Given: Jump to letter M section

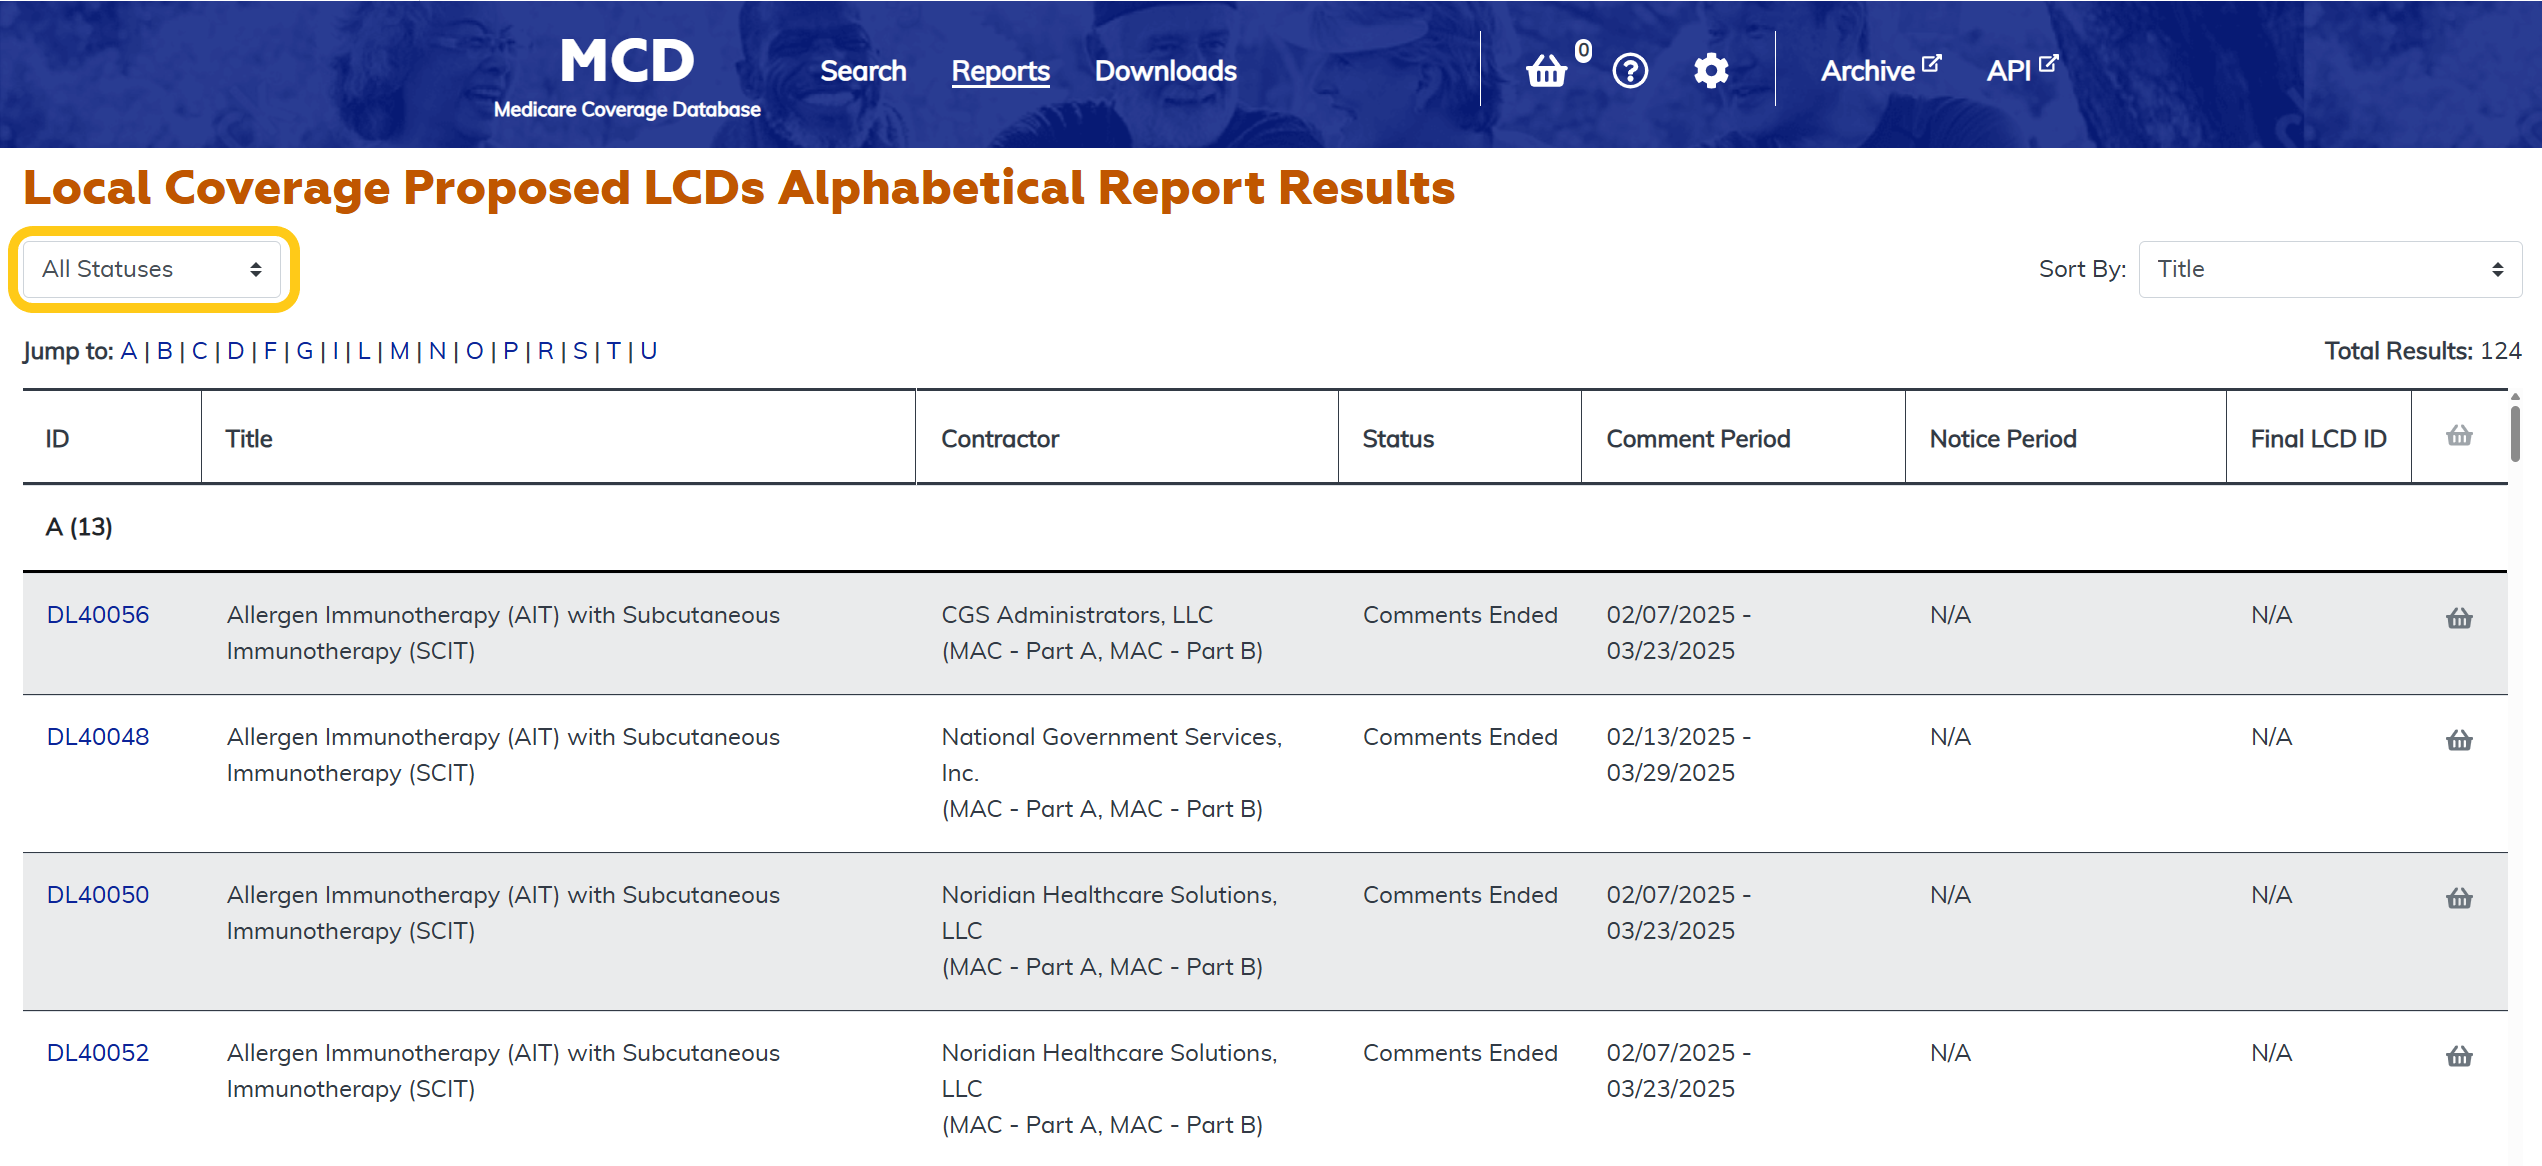Looking at the screenshot, I should (399, 351).
